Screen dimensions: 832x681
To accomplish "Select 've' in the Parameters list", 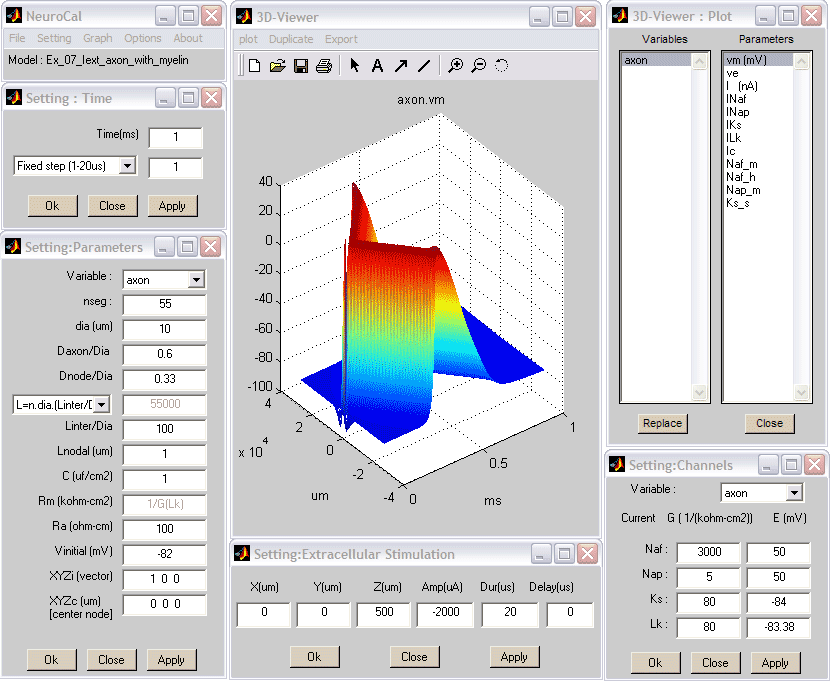I will click(x=732, y=73).
